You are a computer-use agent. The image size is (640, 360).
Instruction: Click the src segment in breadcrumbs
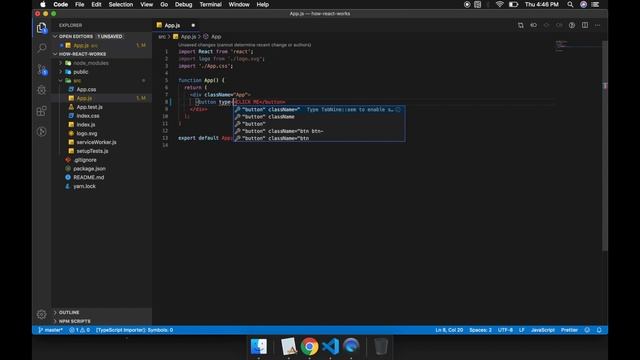tap(162, 37)
